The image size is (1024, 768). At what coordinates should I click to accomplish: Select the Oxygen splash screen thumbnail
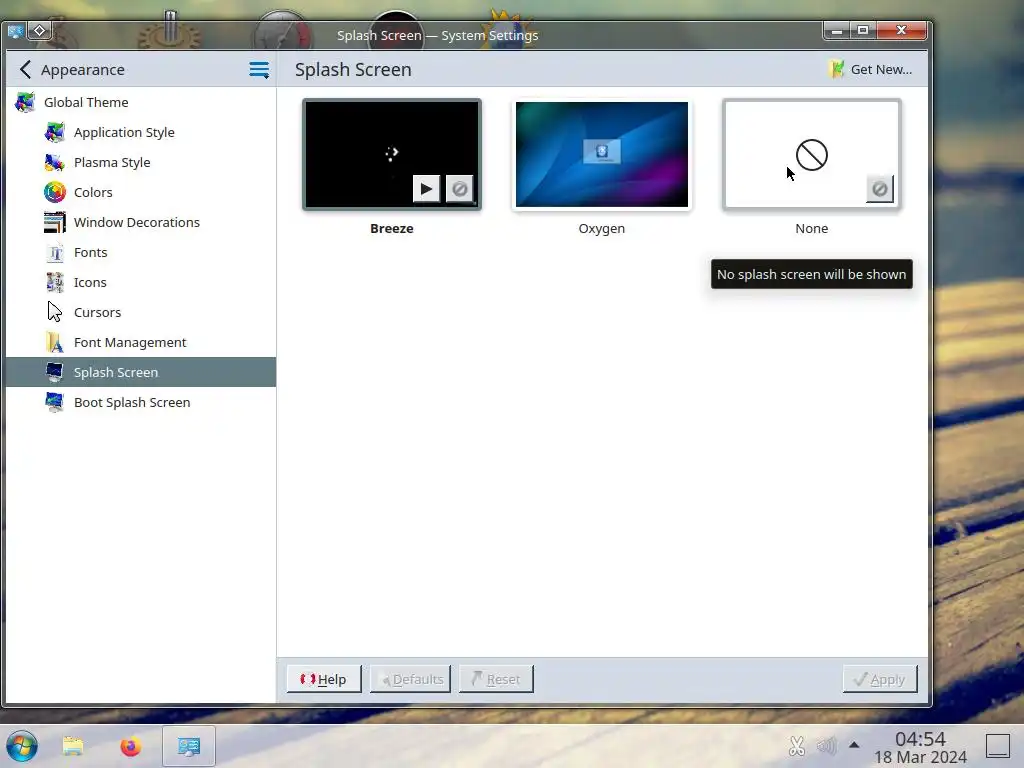click(601, 154)
